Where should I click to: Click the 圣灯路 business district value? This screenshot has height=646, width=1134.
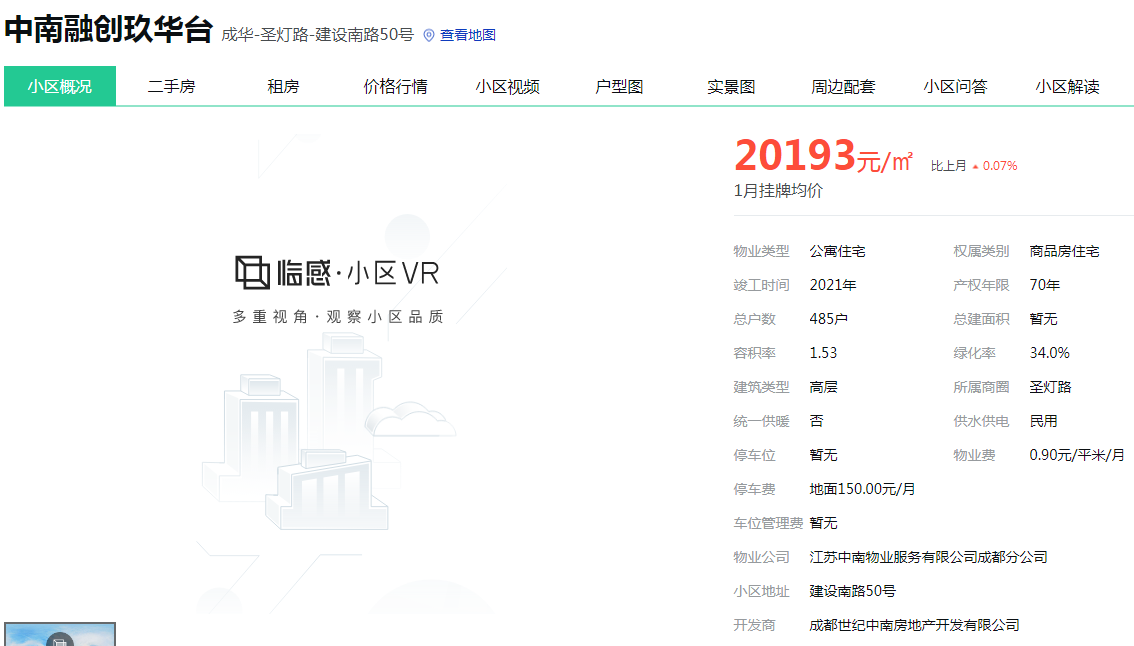1051,387
